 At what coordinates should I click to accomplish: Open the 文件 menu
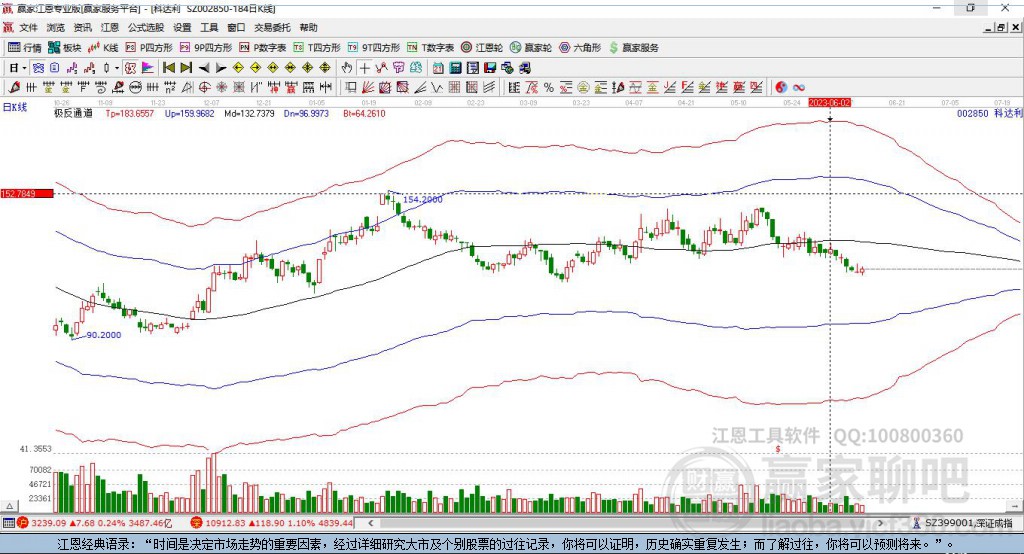coord(28,27)
